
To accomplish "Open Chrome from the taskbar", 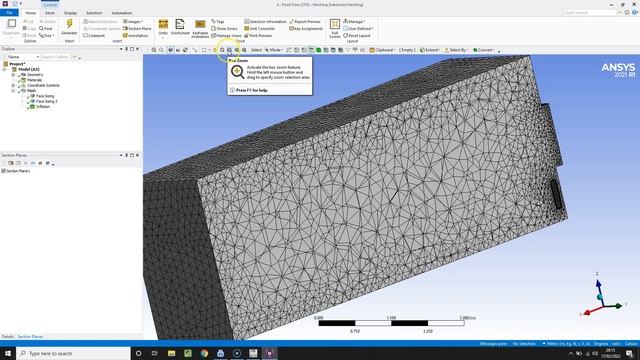I will 204,353.
